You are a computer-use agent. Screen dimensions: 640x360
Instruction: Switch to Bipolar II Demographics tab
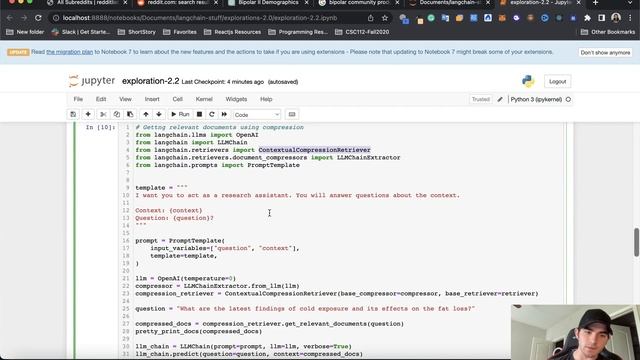(268, 3)
